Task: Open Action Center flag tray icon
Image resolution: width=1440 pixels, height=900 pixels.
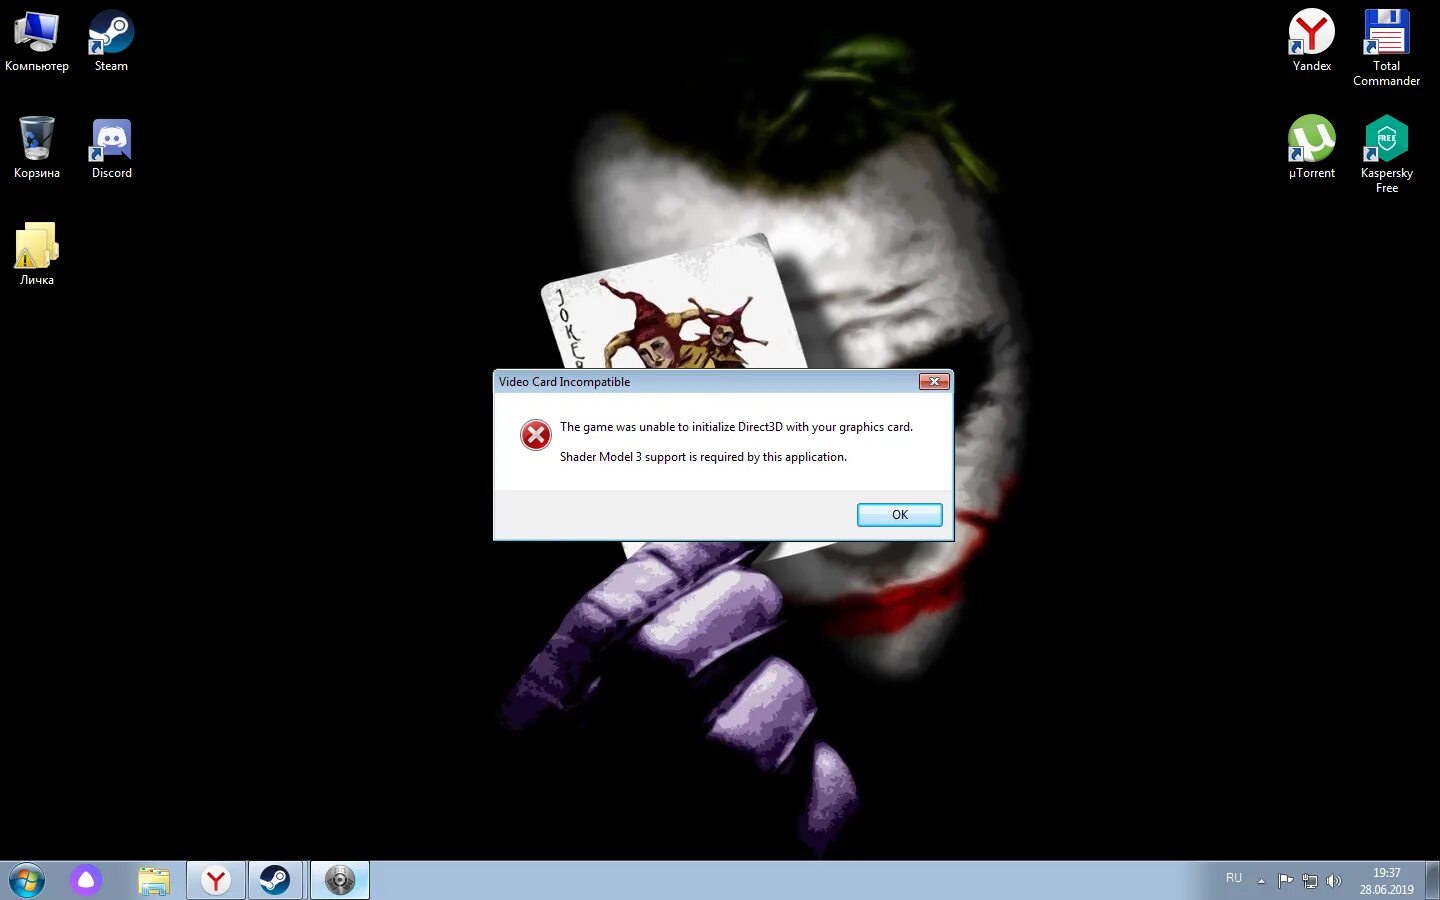Action: coord(1285,881)
